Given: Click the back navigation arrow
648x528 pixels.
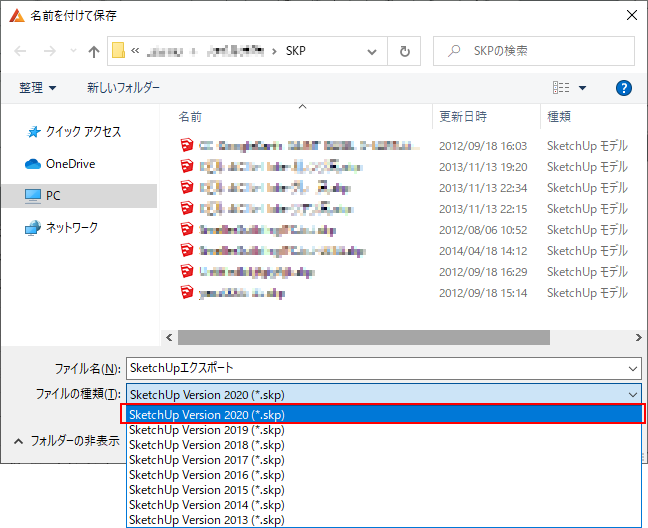Looking at the screenshot, I should [20, 51].
